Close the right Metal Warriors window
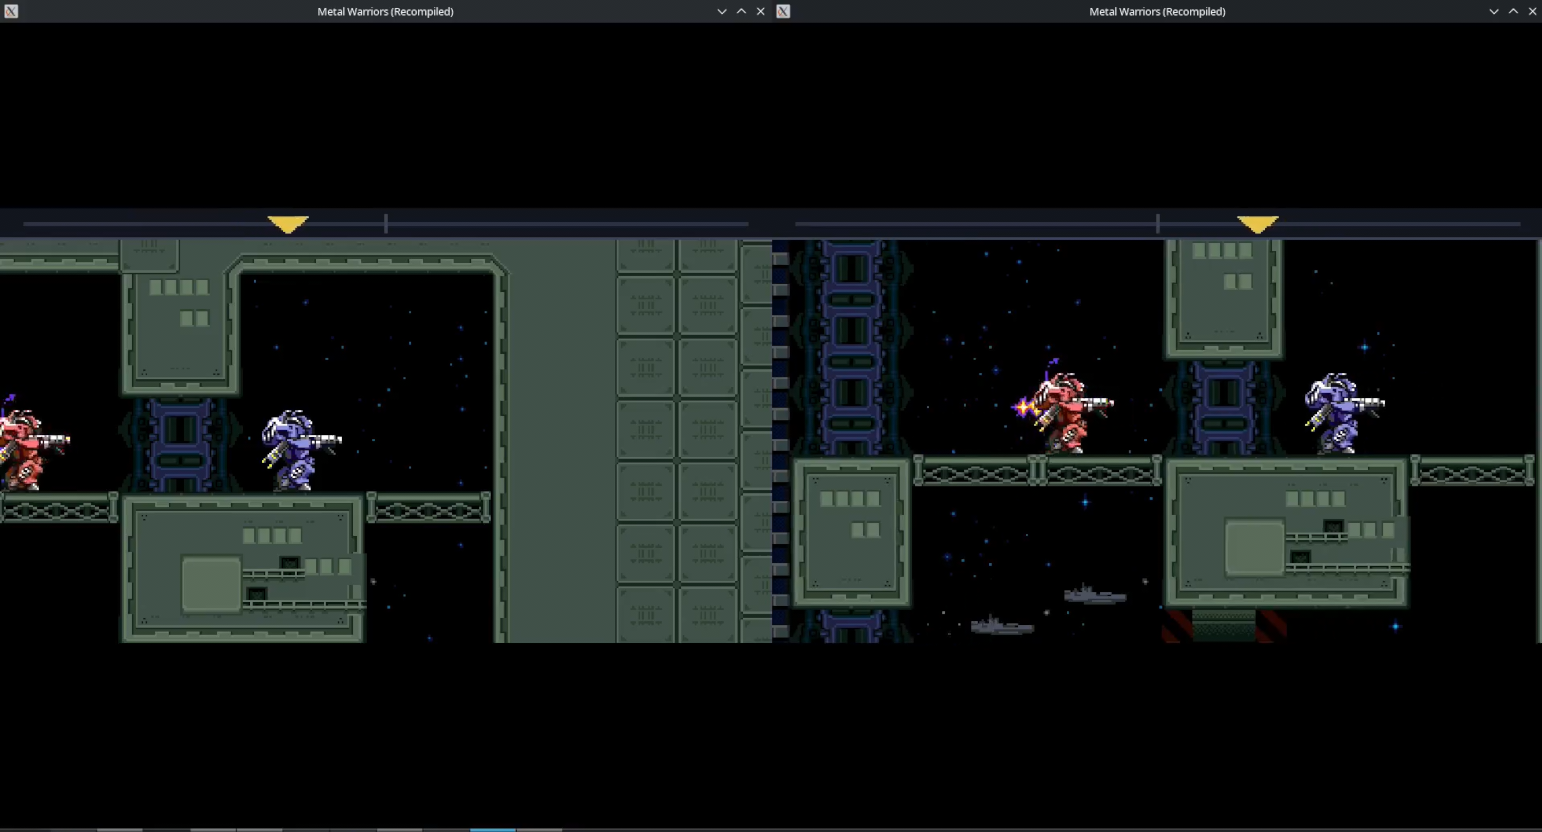This screenshot has height=832, width=1542. [x=1532, y=11]
